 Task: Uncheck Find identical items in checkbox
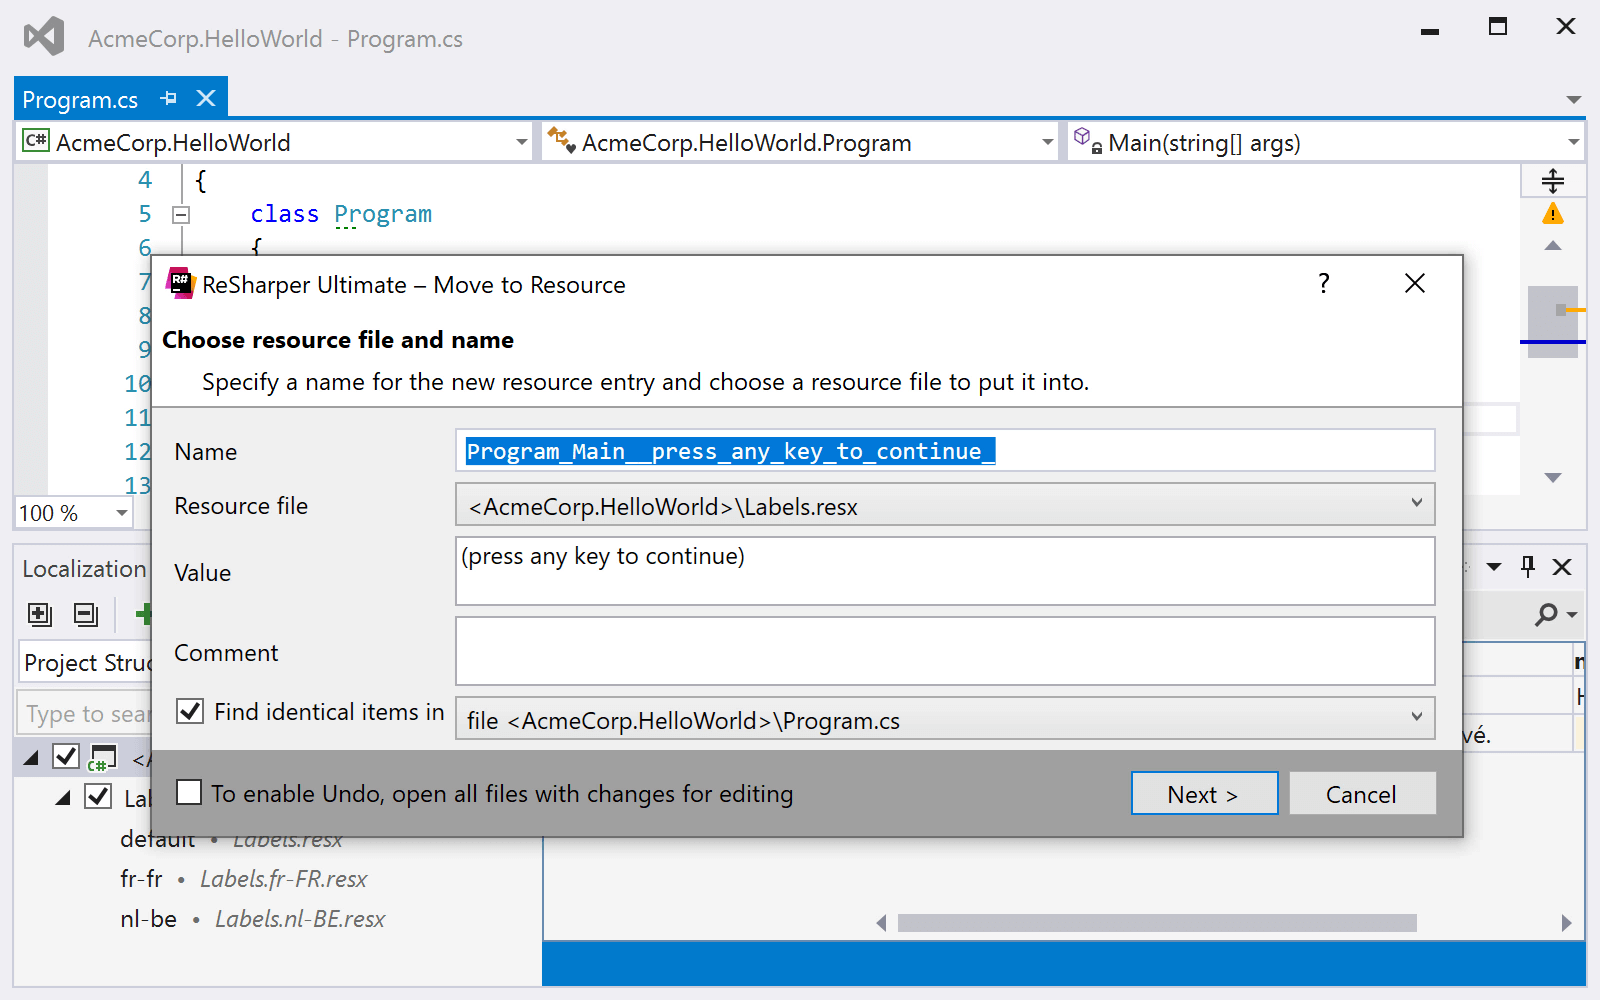coord(190,711)
